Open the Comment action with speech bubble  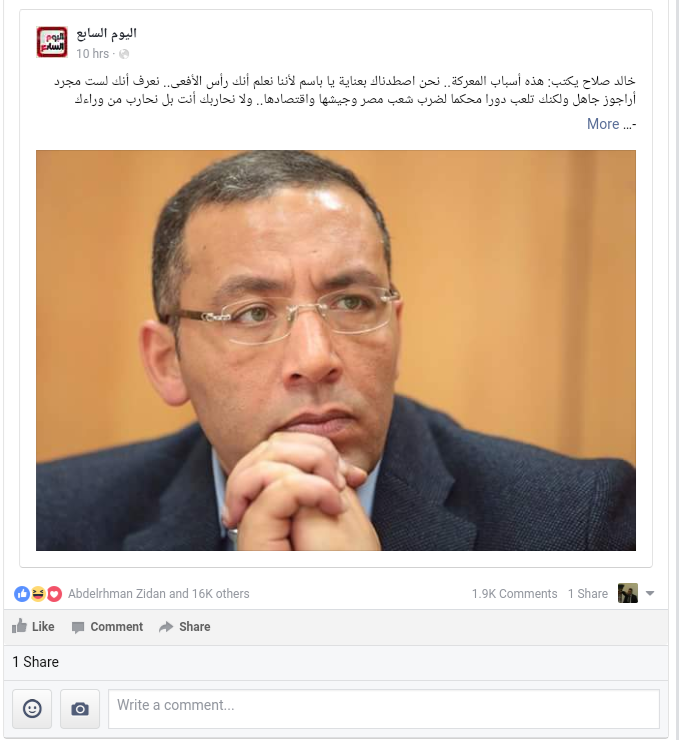pyautogui.click(x=107, y=627)
